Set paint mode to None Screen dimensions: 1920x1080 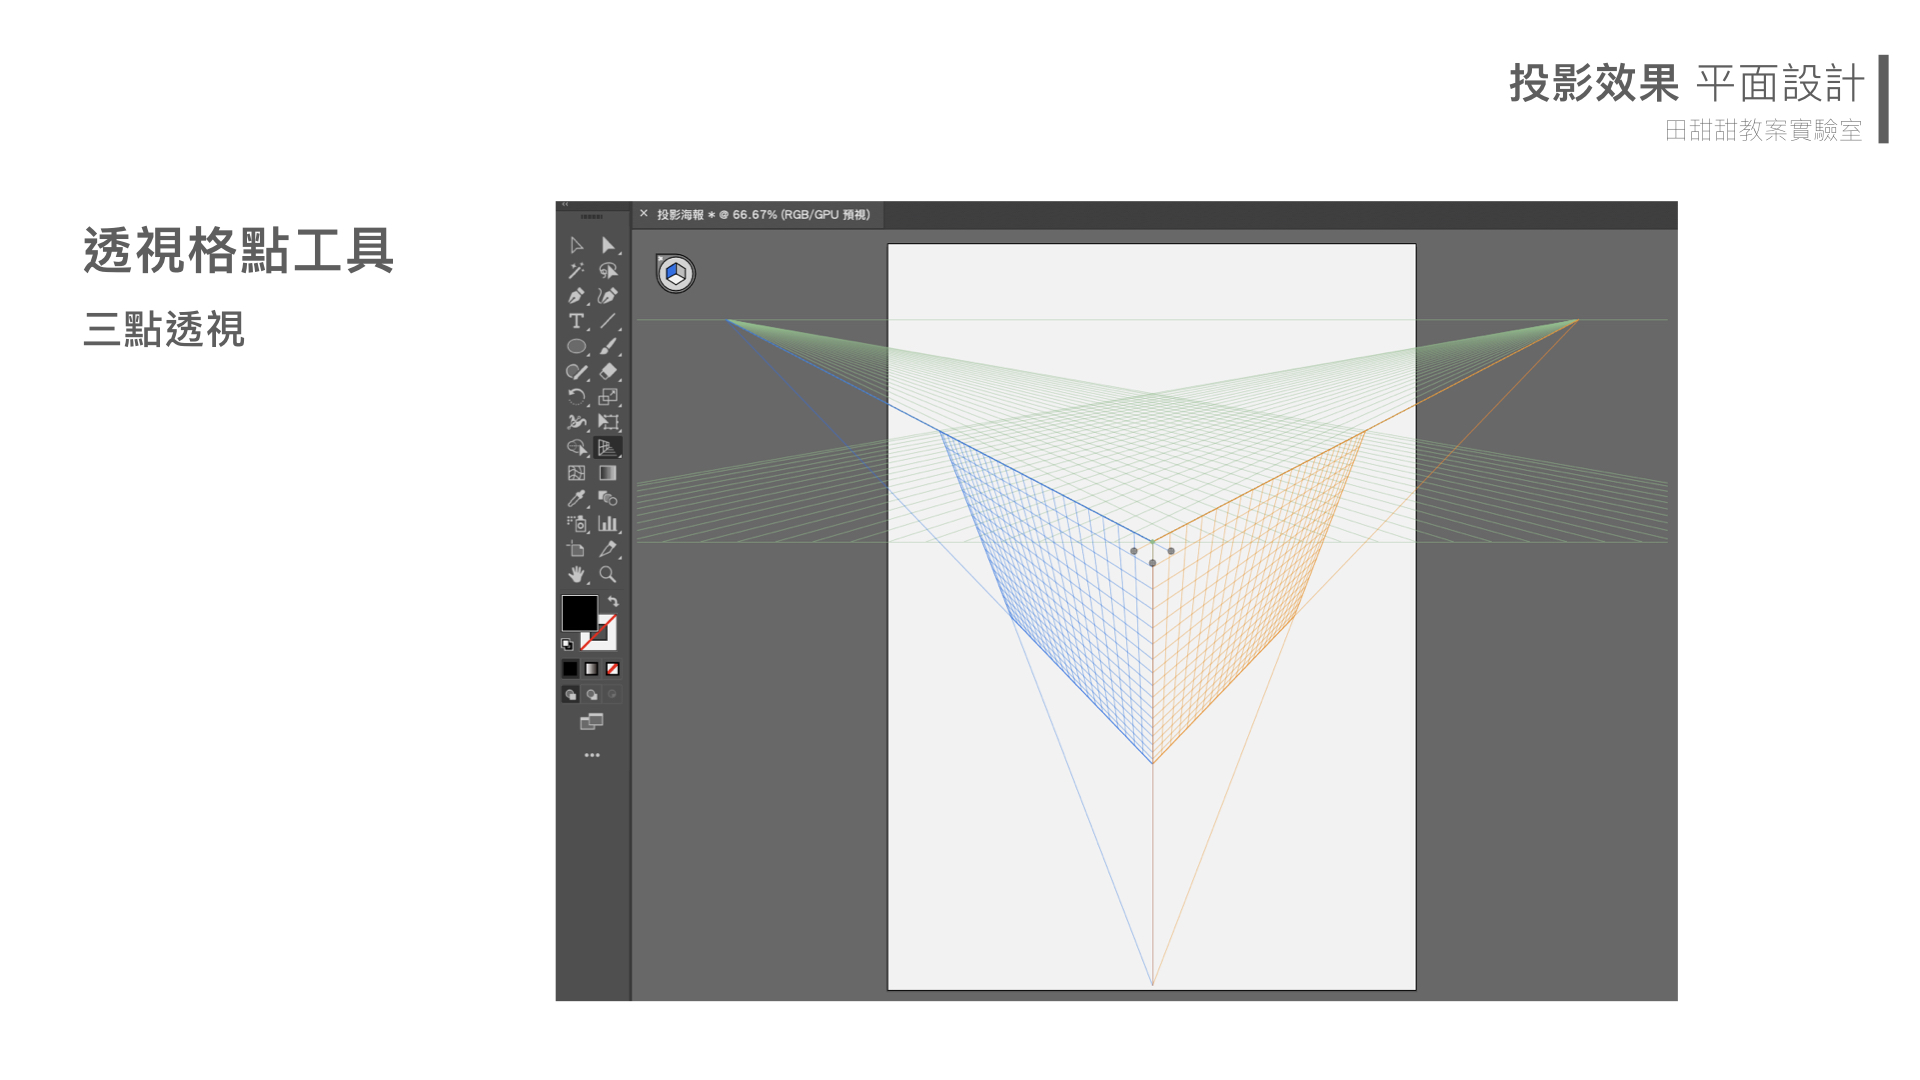tap(612, 669)
